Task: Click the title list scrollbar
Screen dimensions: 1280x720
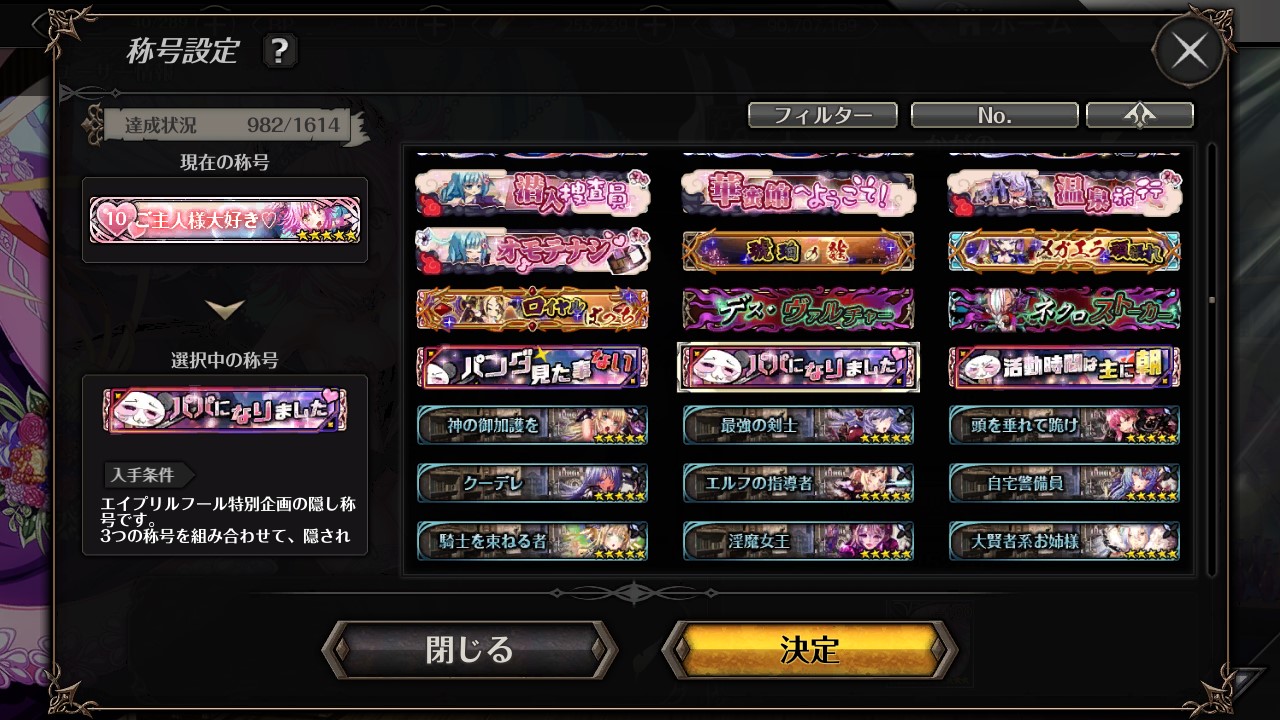Action: pos(1212,360)
